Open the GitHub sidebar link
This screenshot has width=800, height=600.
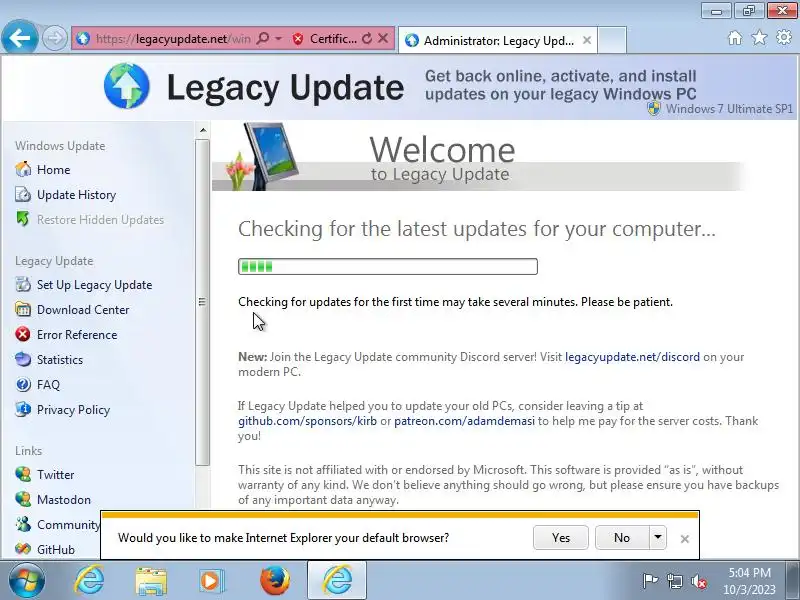[56, 549]
